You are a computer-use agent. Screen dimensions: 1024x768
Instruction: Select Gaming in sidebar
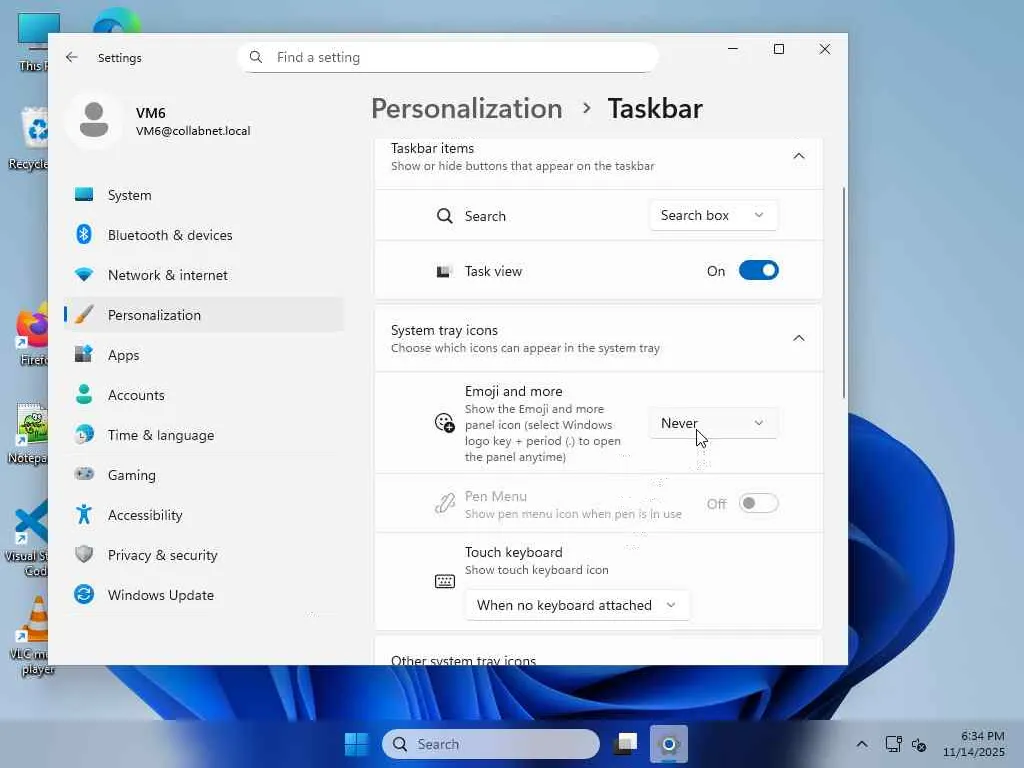[204, 475]
